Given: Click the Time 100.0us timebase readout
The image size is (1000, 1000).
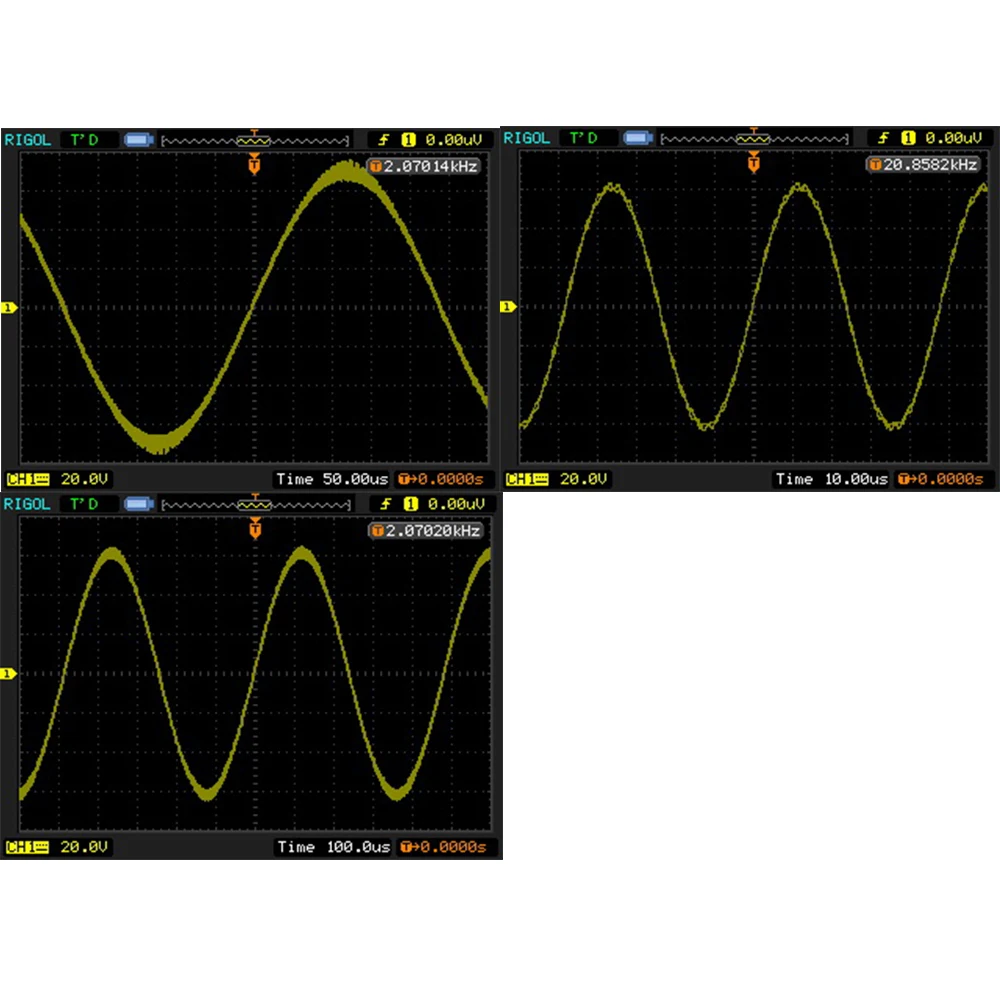Looking at the screenshot, I should [x=334, y=847].
